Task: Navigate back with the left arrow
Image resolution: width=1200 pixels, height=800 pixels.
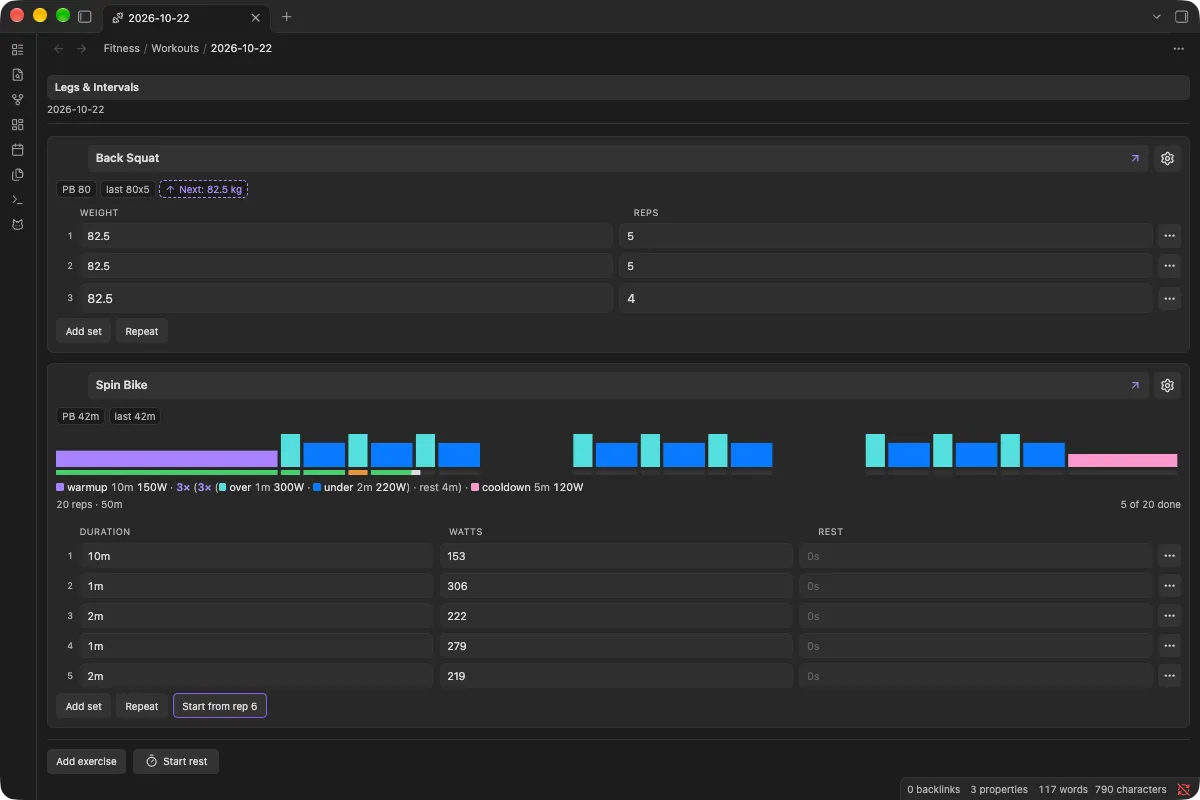Action: (x=59, y=48)
